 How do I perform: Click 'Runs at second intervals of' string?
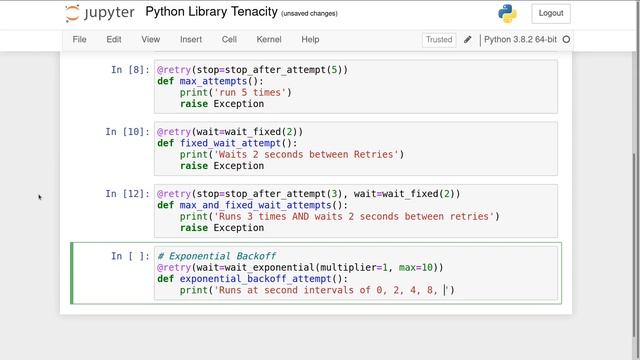(x=292, y=290)
